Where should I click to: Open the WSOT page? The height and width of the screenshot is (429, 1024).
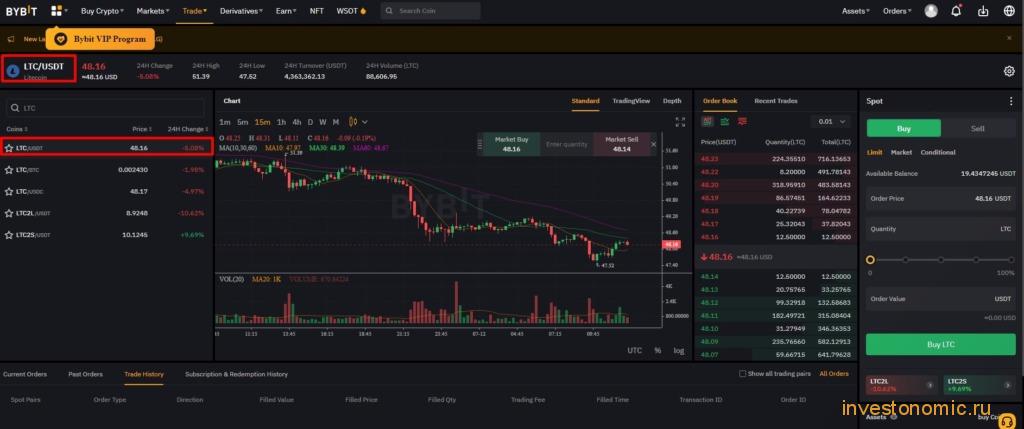tap(351, 11)
